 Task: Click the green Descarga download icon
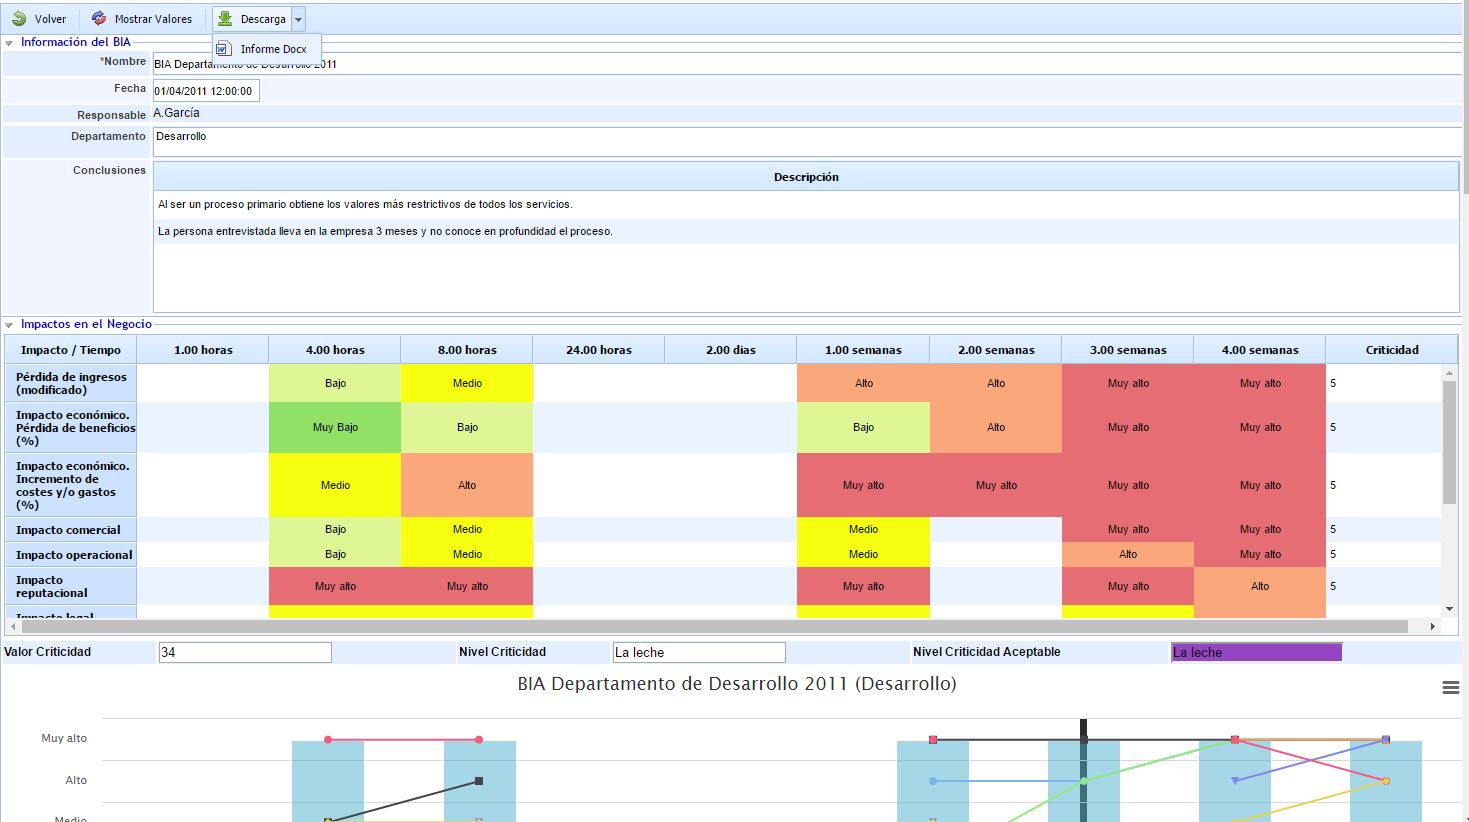tap(225, 19)
